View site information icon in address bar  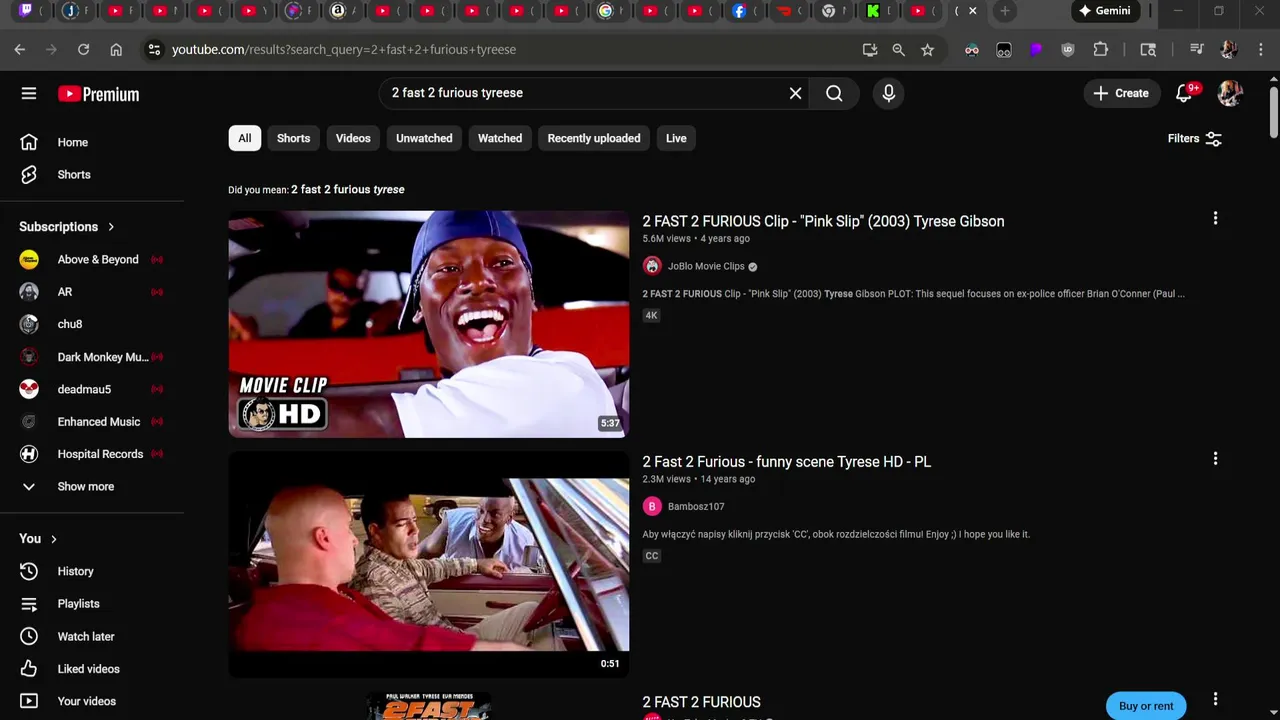coord(153,49)
